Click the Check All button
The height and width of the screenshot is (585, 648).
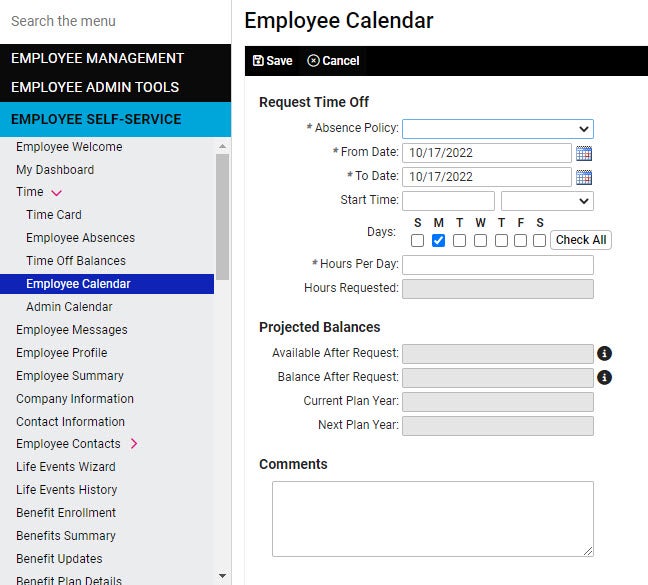(581, 240)
